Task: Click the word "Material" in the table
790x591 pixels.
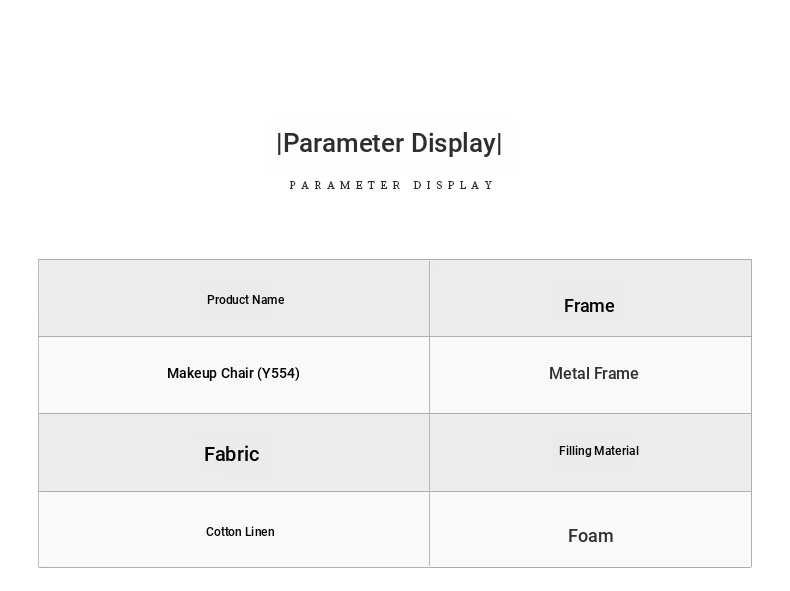Action: coord(617,451)
